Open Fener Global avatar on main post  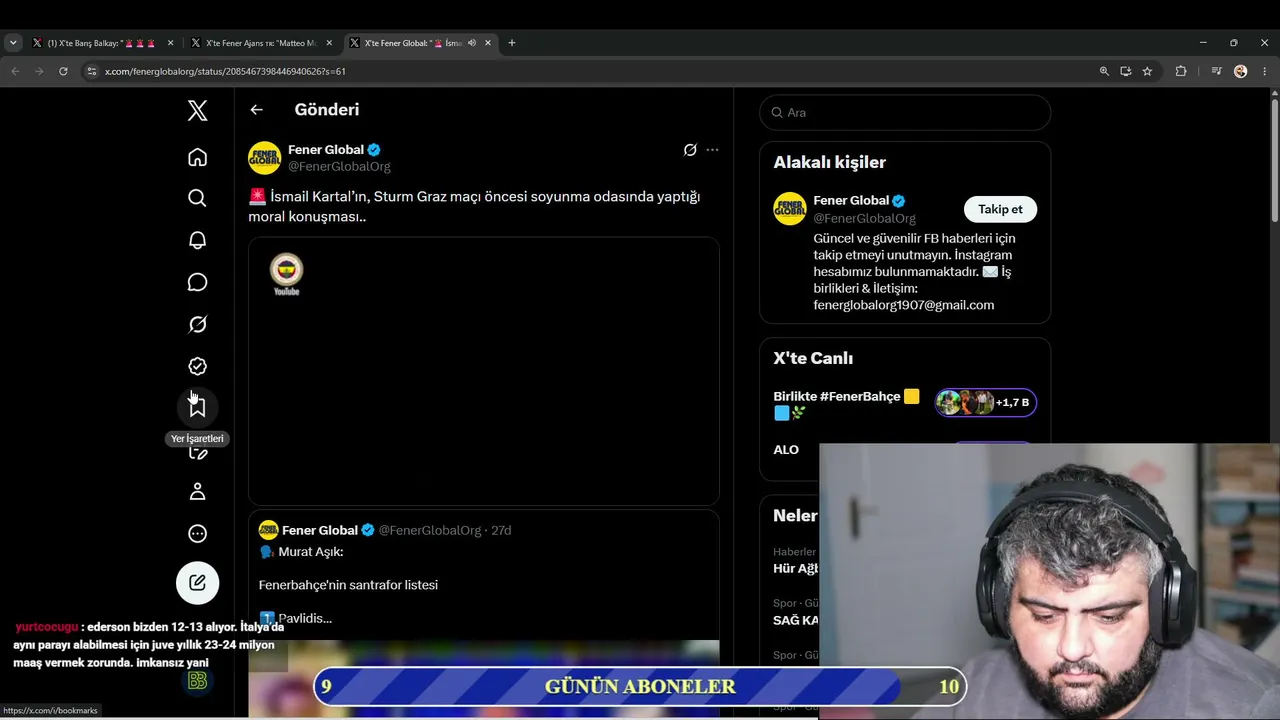pyautogui.click(x=265, y=158)
